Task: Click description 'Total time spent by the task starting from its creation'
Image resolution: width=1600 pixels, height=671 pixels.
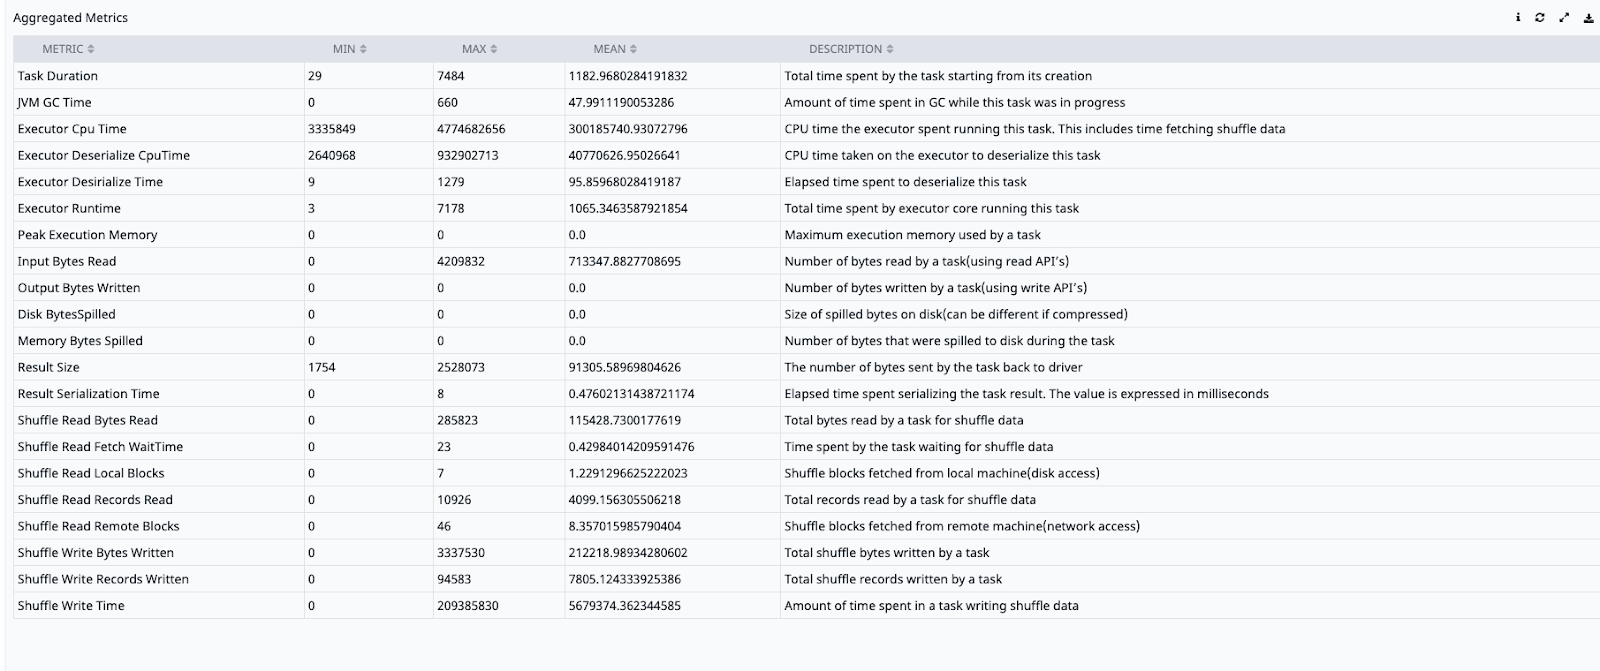Action: (x=938, y=76)
